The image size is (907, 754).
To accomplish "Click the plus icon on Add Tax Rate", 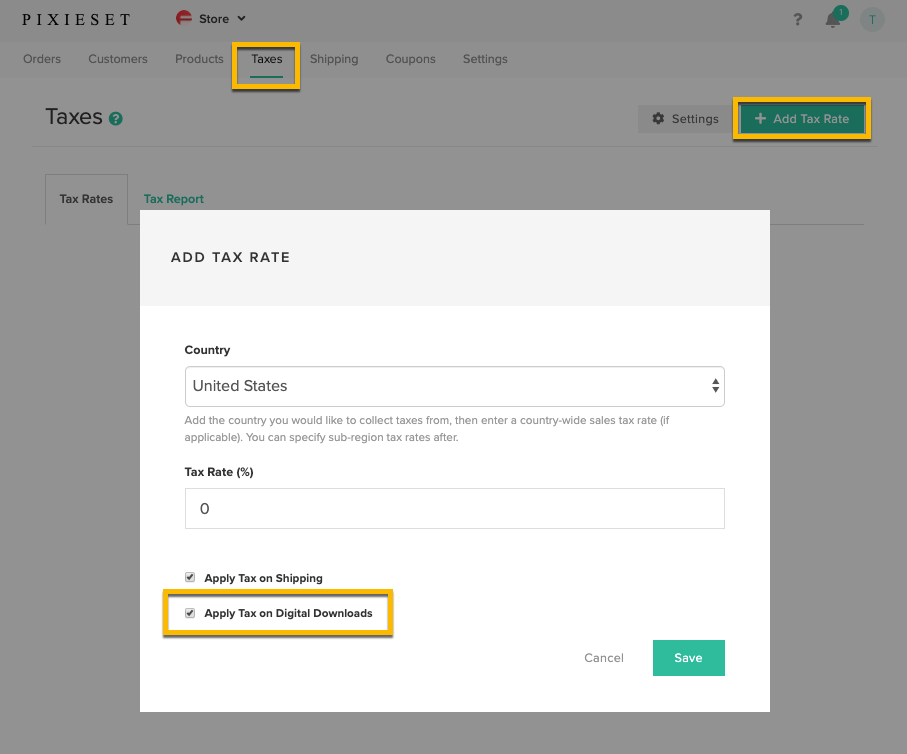I will pyautogui.click(x=760, y=119).
